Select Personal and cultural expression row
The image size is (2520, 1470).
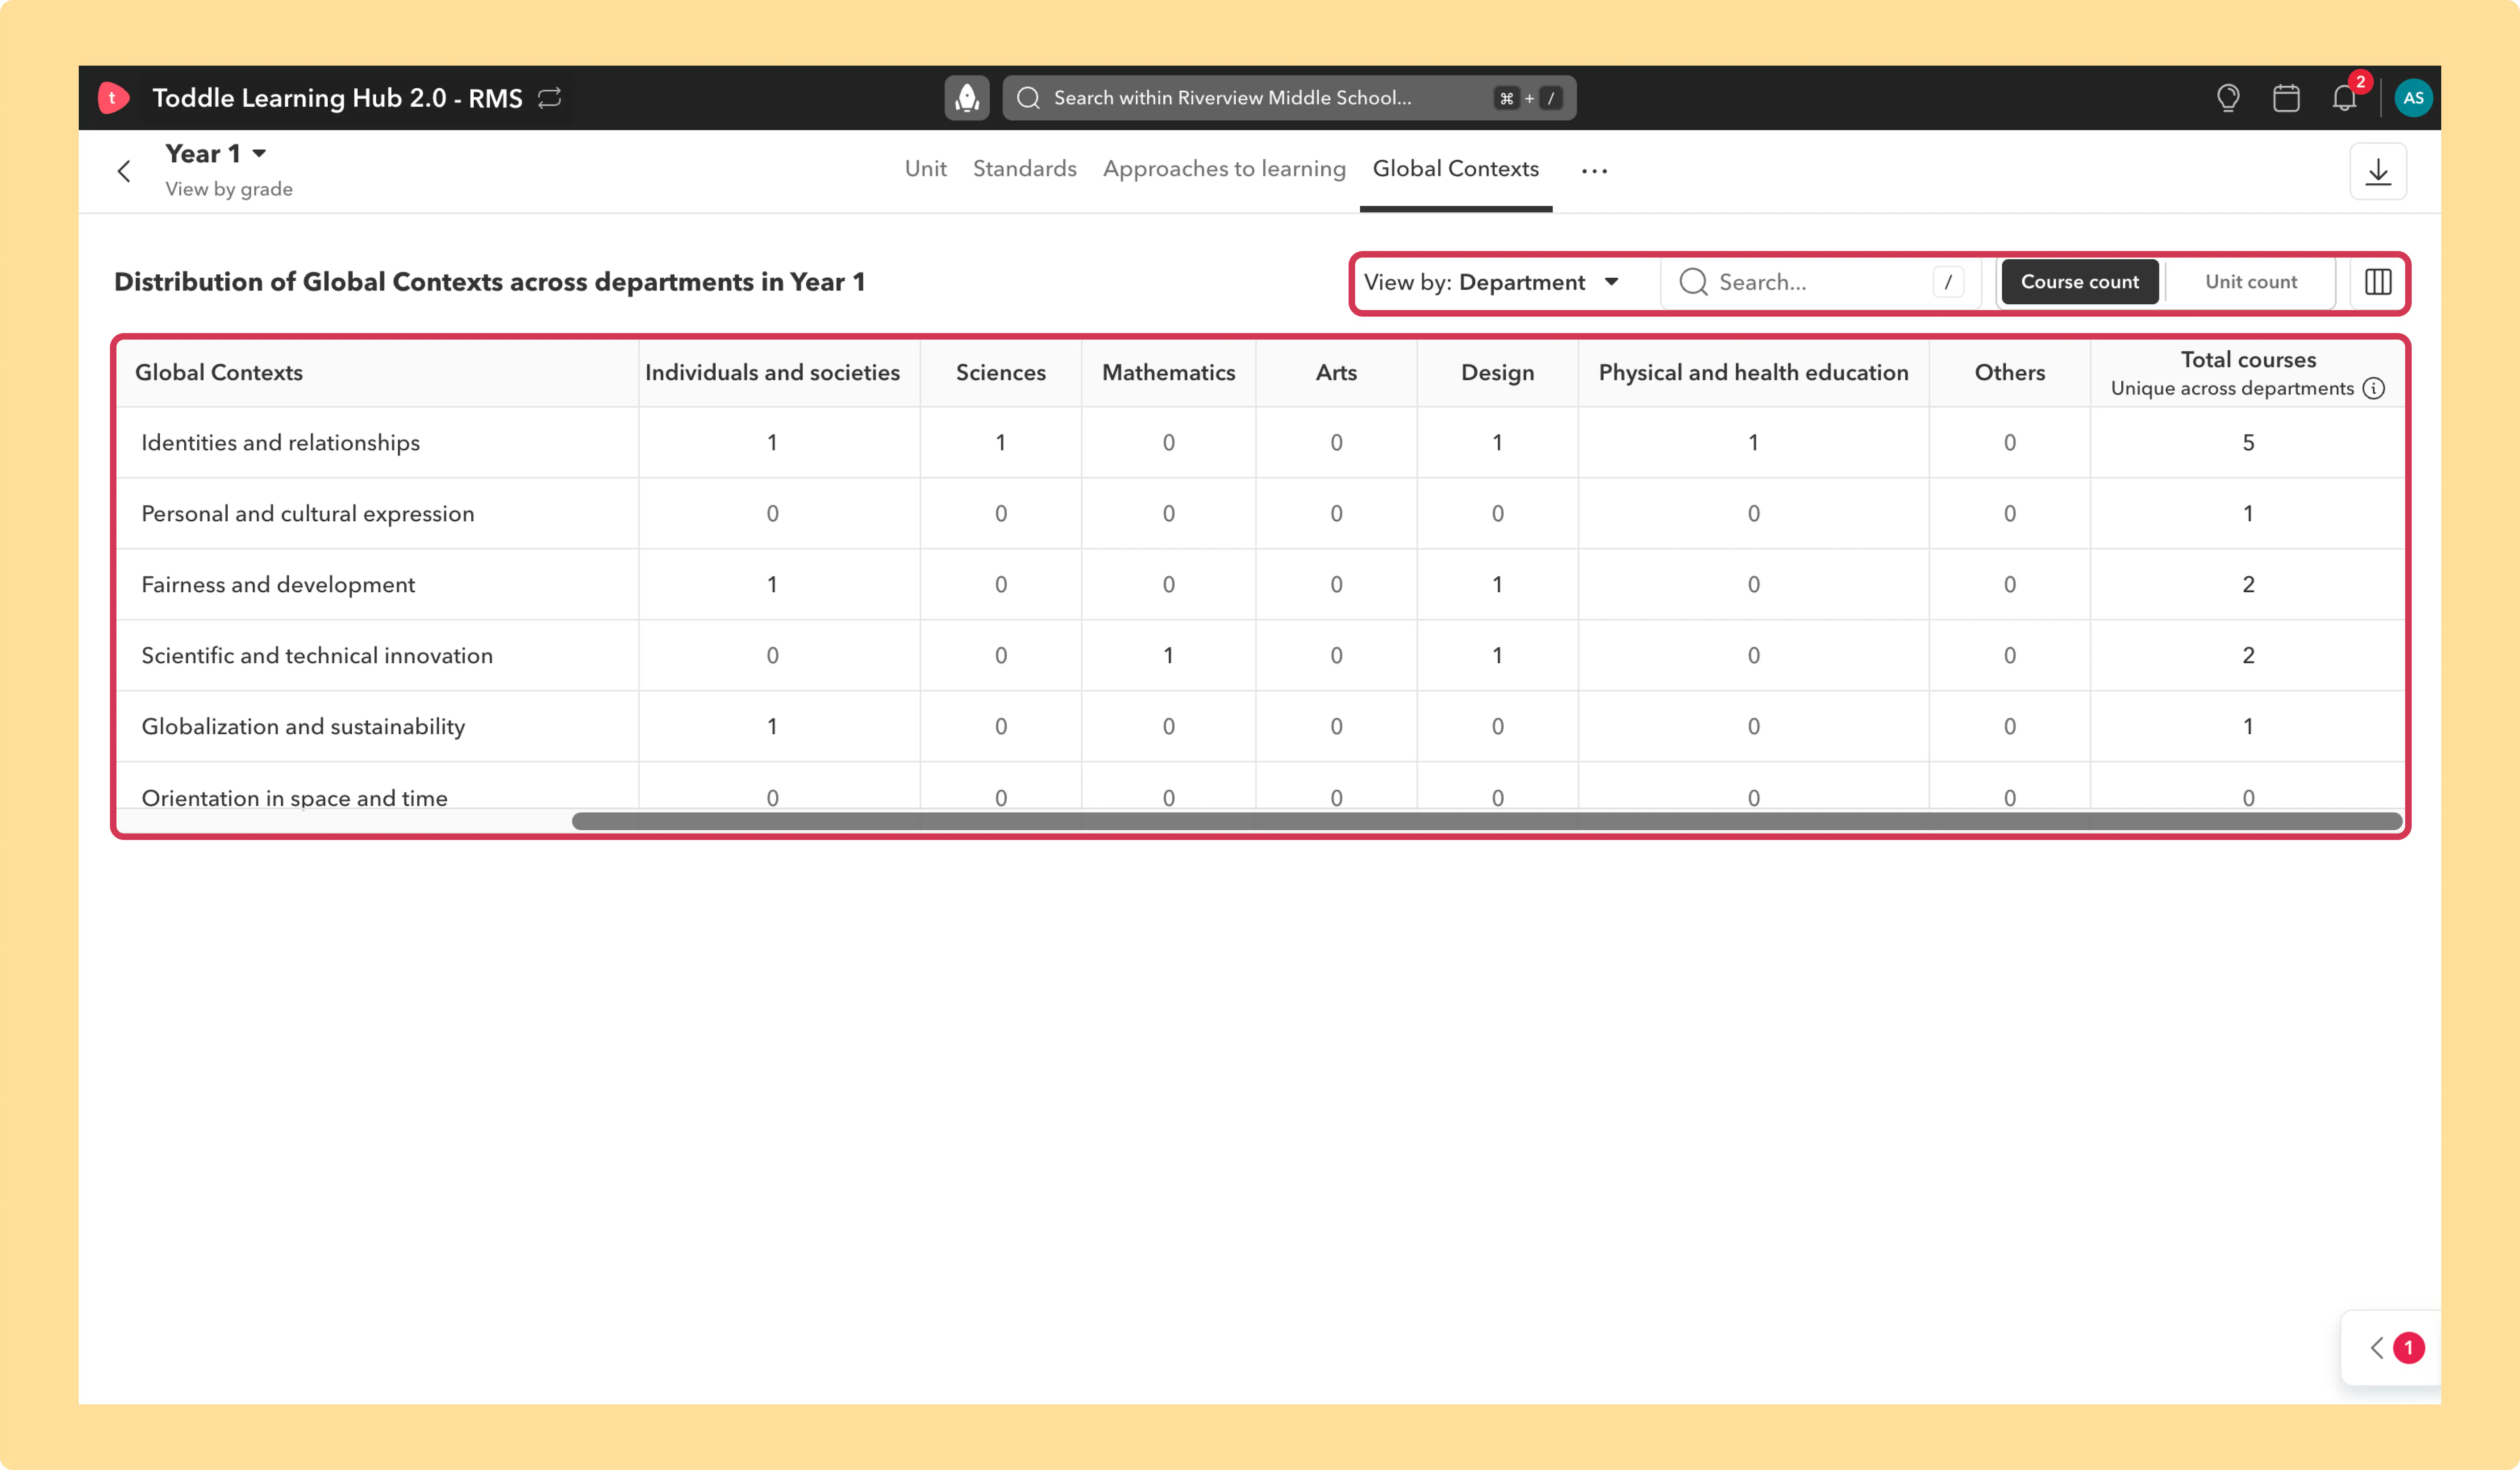1260,514
